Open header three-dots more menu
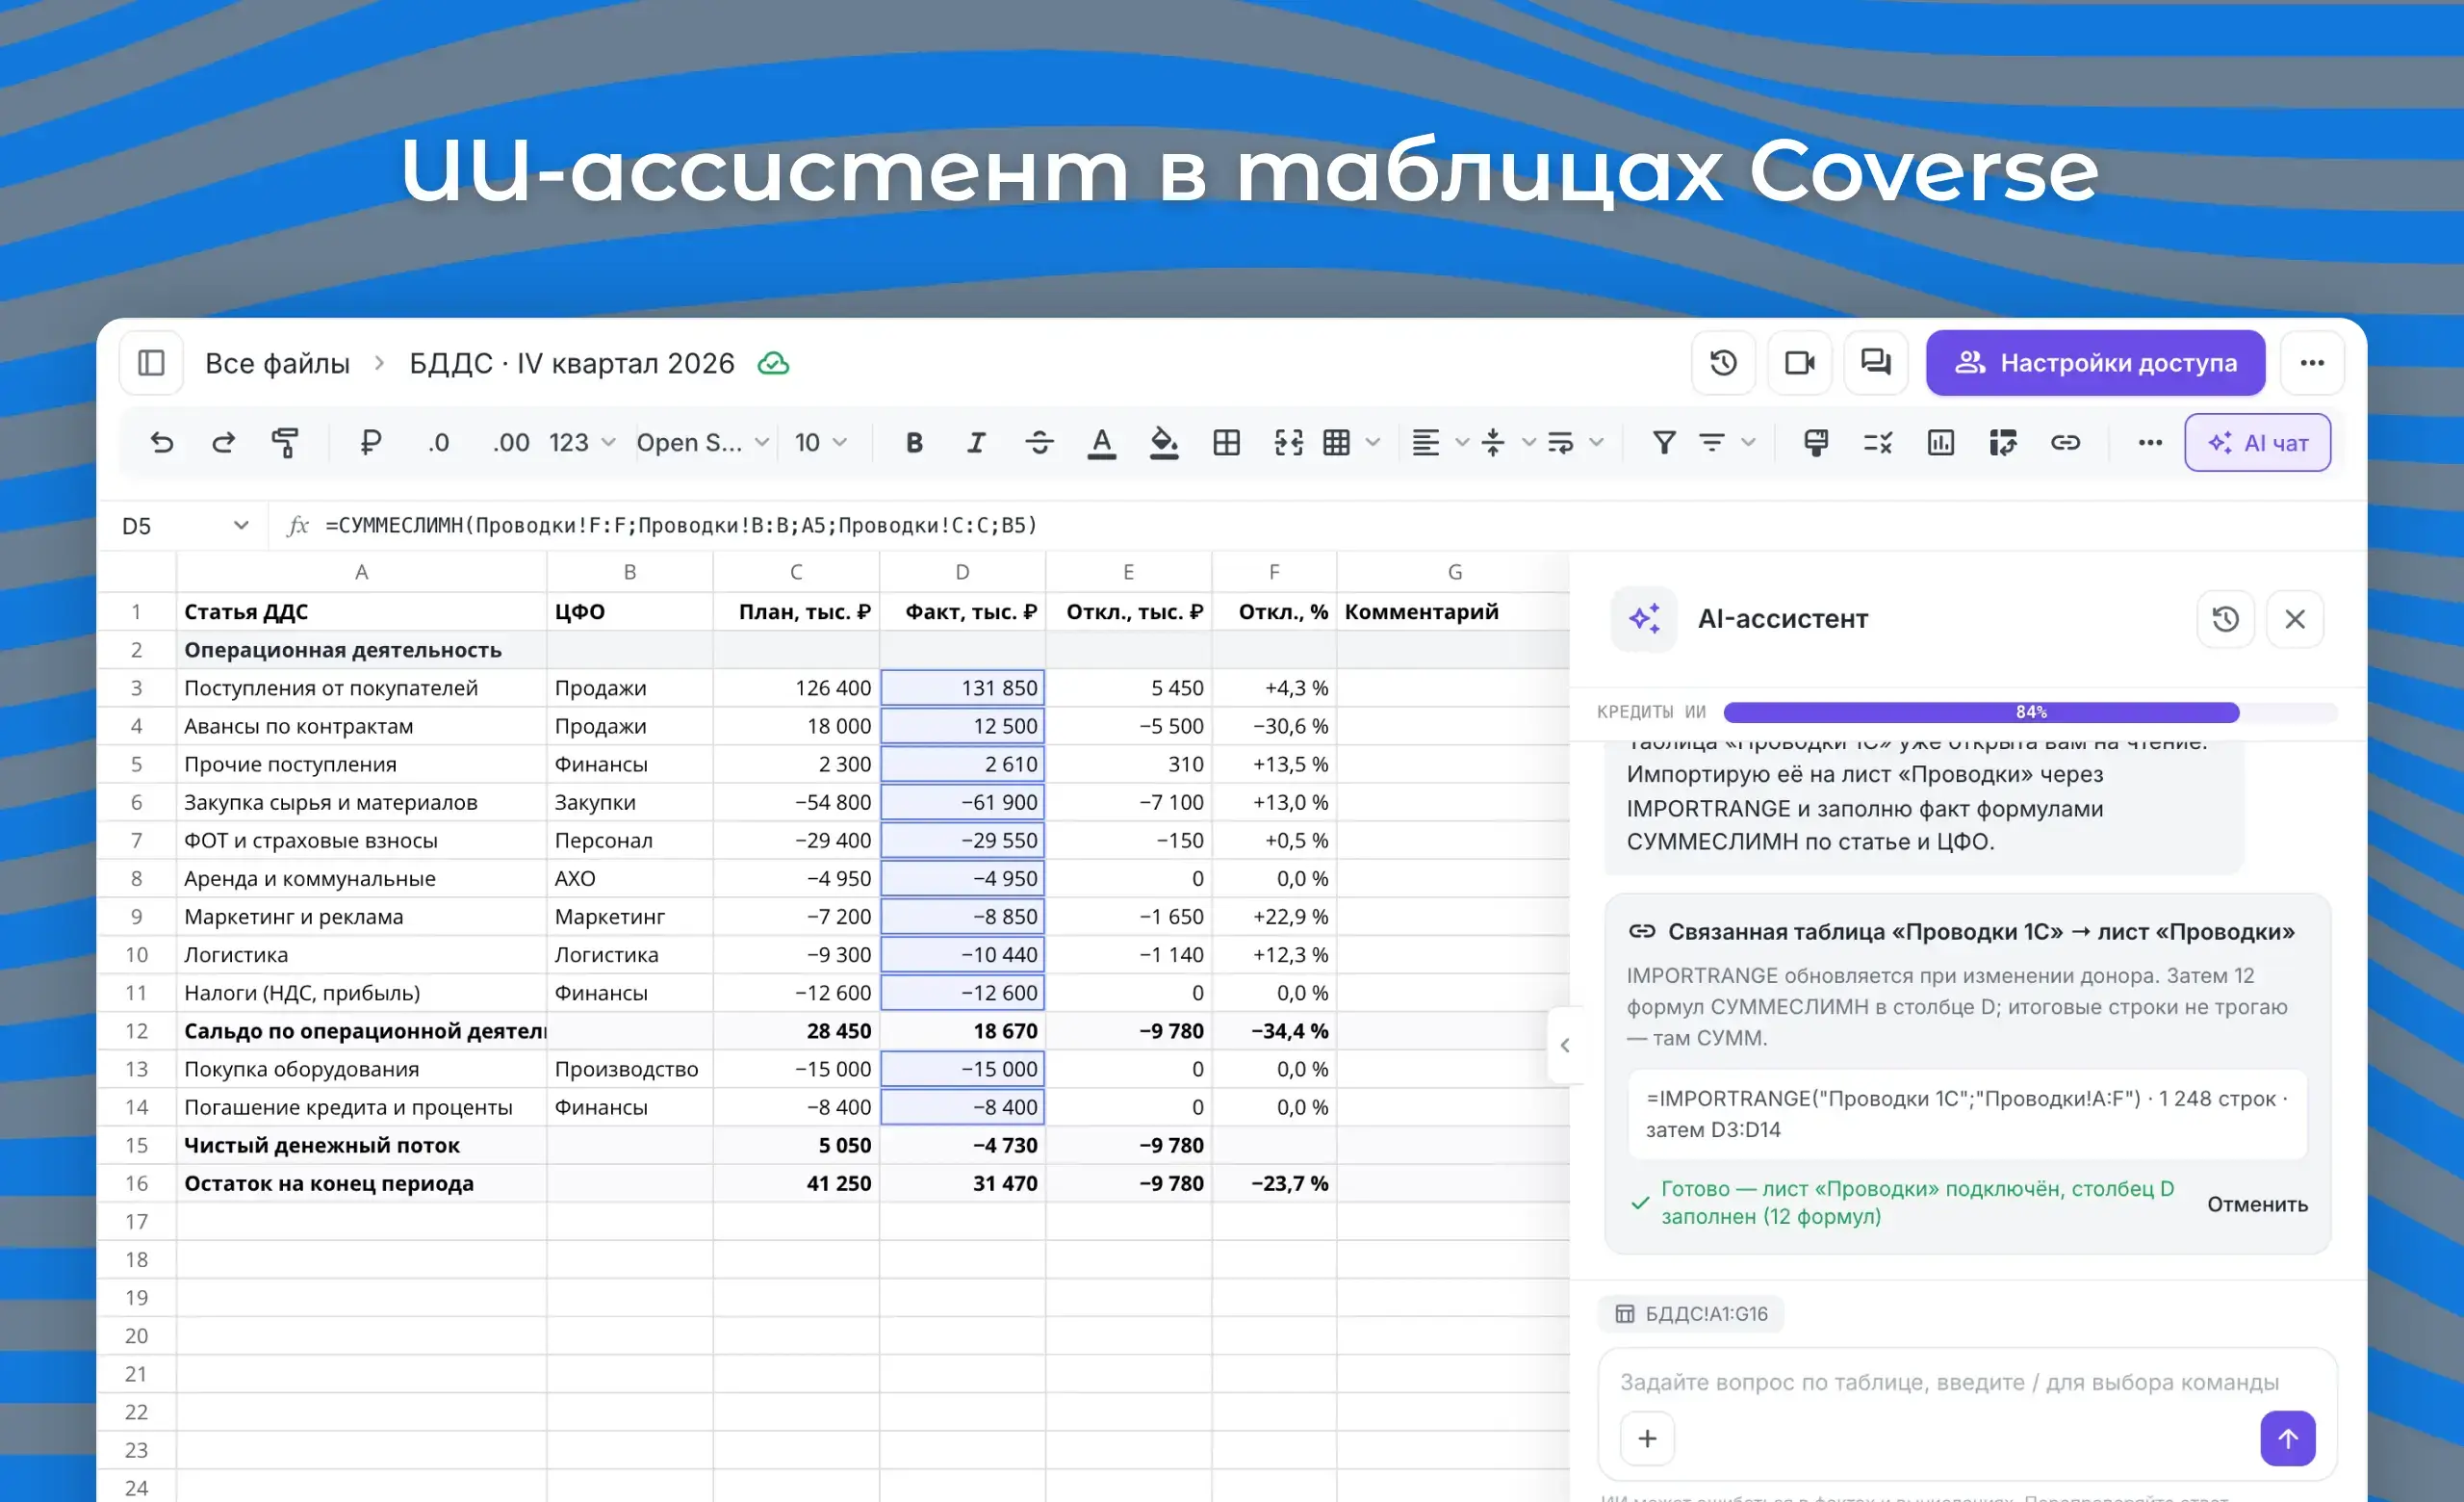Screen dimensions: 2464x1502 (x=2312, y=363)
